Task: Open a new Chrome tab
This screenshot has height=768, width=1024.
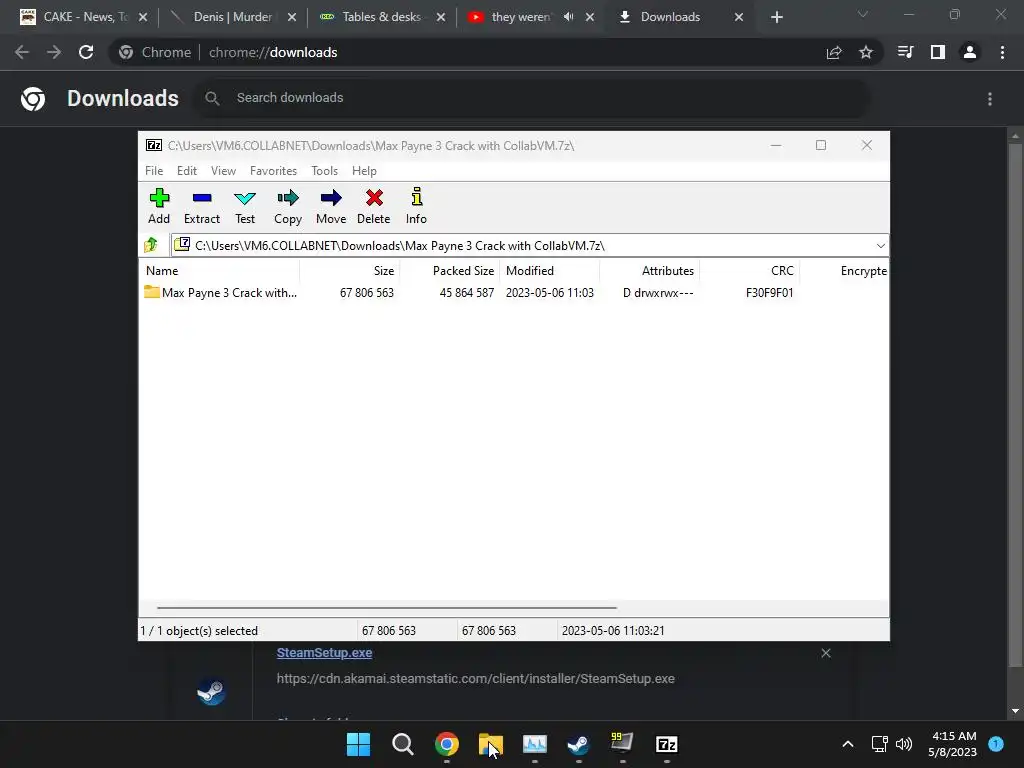Action: pyautogui.click(x=776, y=17)
